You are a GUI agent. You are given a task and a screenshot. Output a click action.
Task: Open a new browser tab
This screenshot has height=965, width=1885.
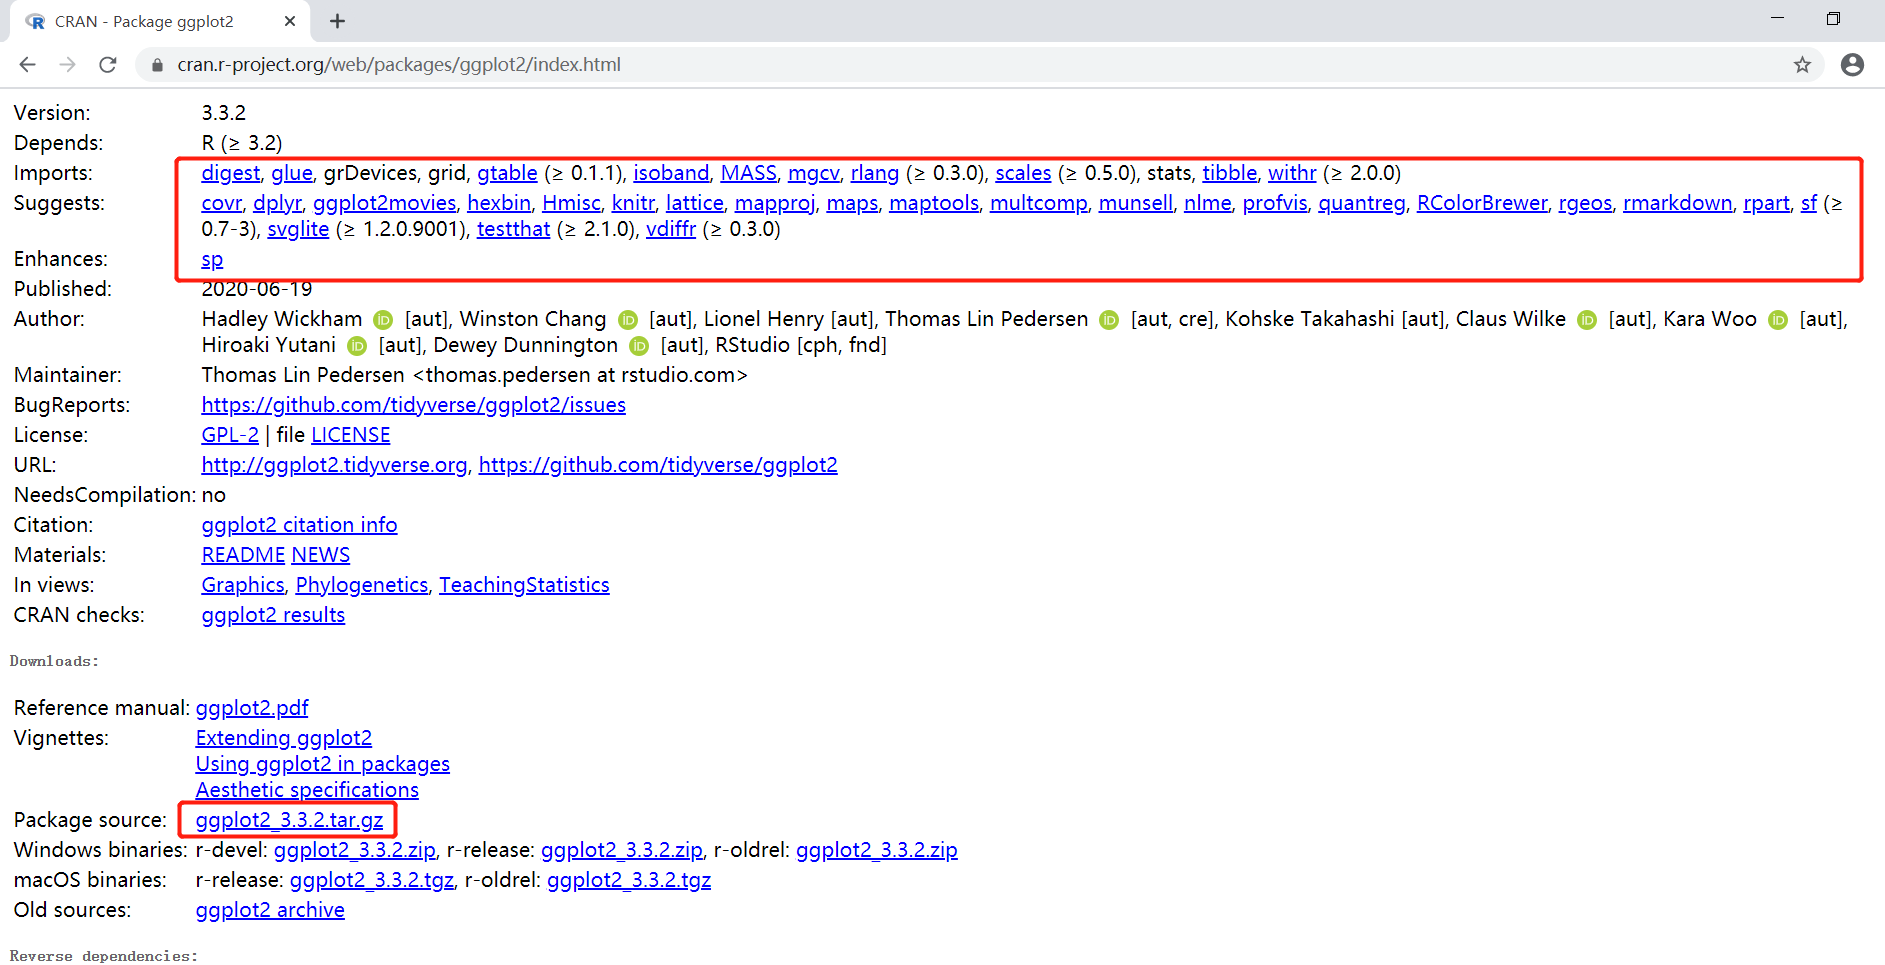338,21
